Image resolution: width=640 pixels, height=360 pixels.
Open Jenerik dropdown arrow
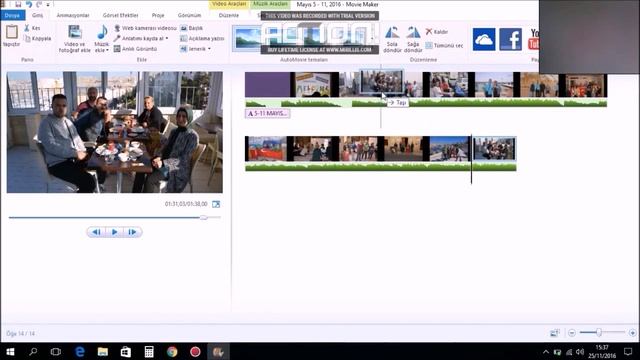click(x=209, y=49)
